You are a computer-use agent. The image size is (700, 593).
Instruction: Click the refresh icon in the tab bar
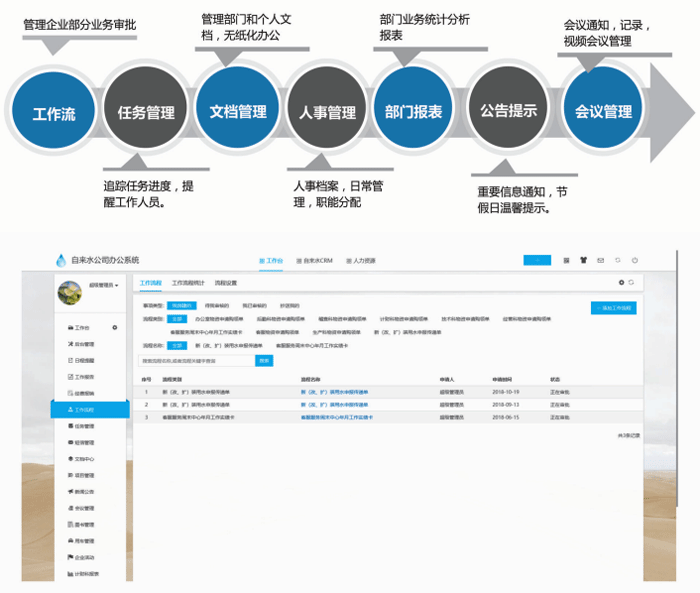631,283
